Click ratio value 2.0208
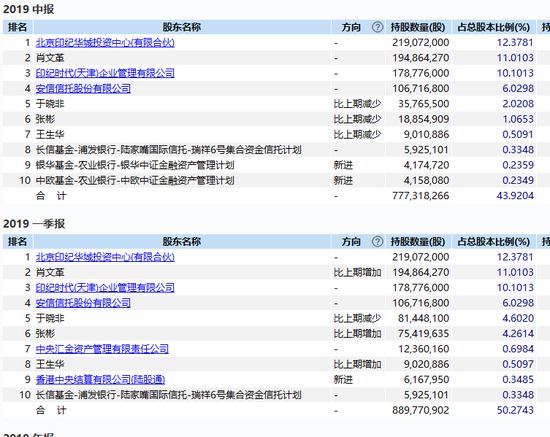This screenshot has width=550, height=437. 518,104
